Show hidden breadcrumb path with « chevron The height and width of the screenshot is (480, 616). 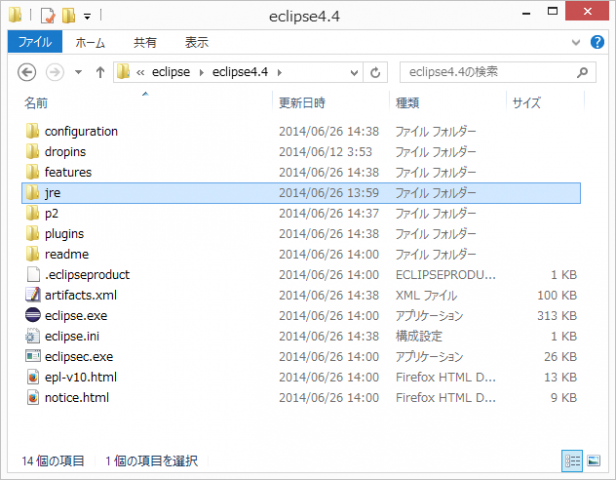140,72
